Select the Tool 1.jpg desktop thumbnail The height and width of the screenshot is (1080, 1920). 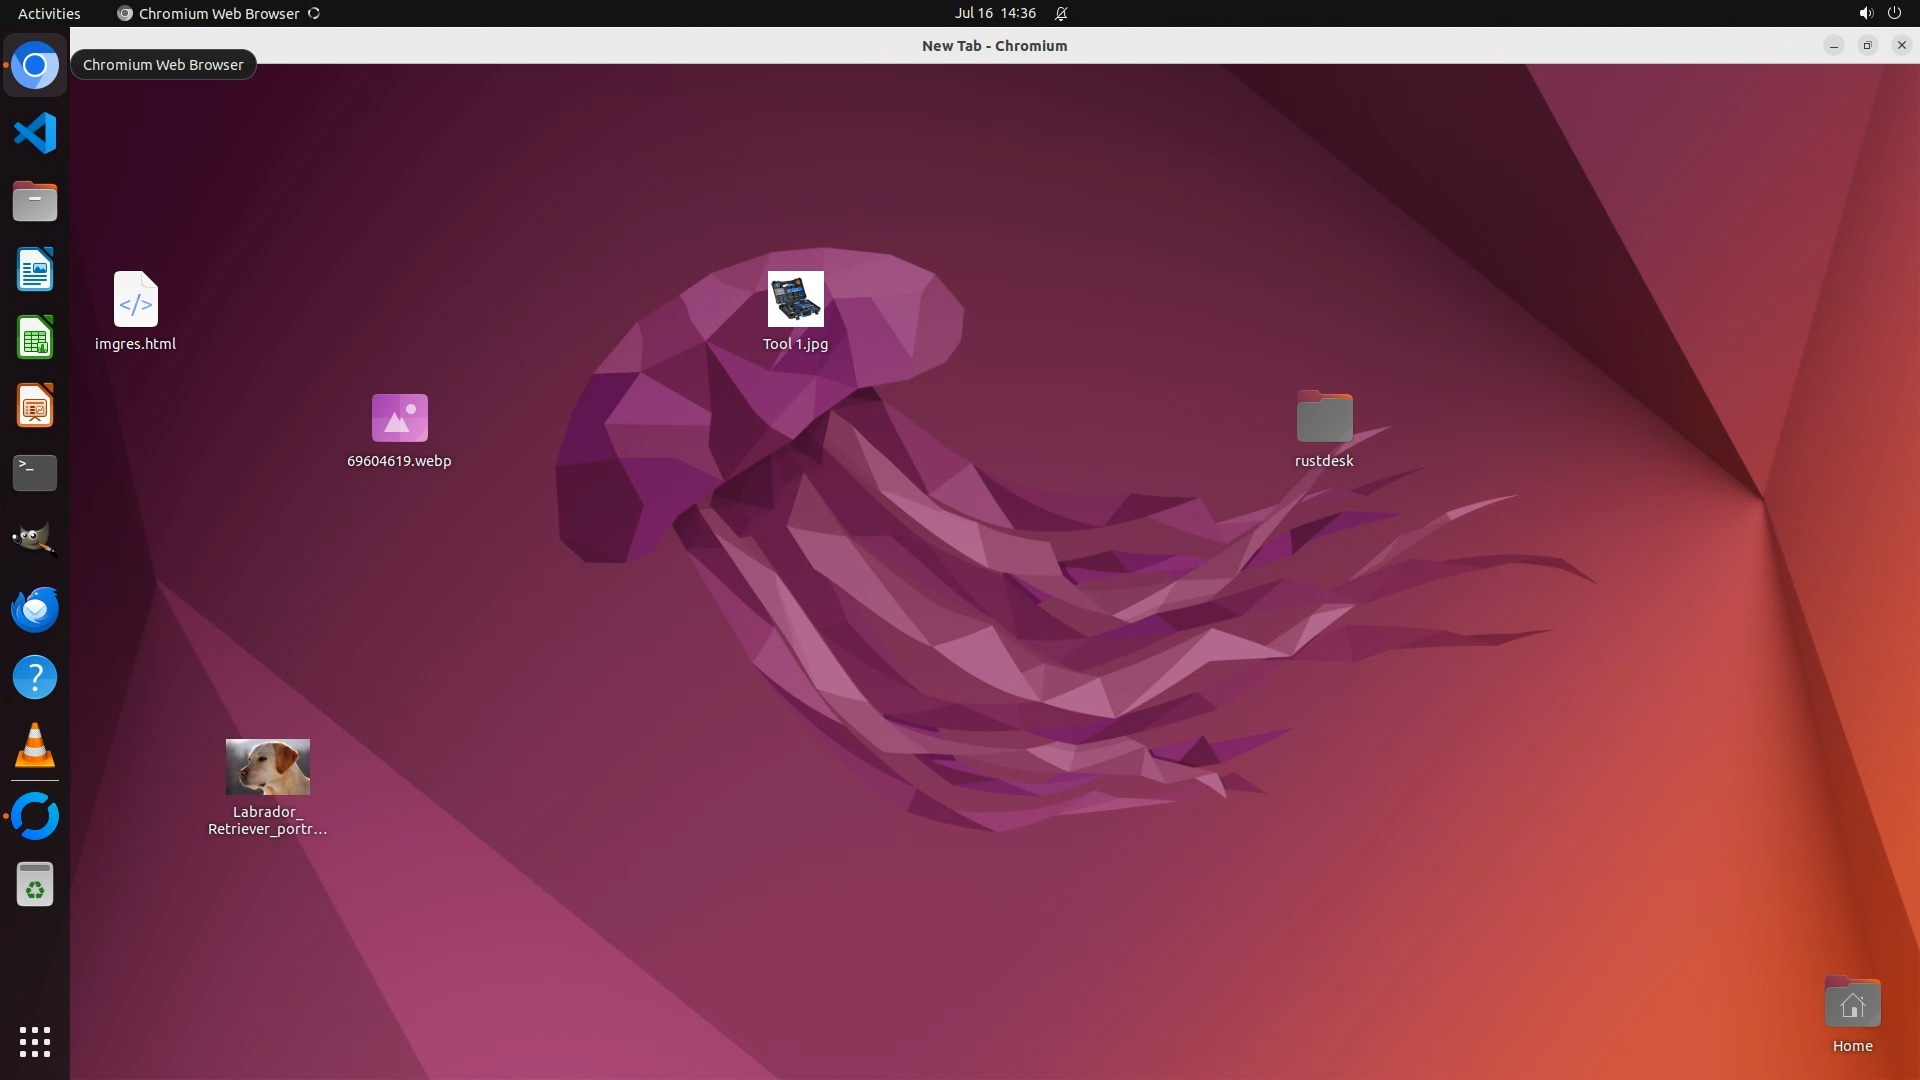(795, 299)
